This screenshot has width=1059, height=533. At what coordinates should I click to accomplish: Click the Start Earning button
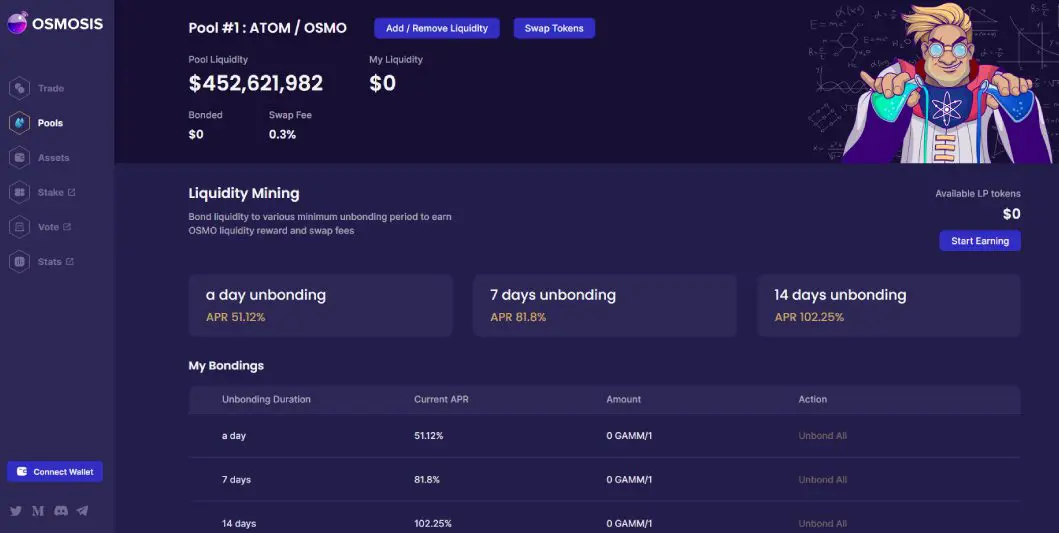(x=980, y=240)
